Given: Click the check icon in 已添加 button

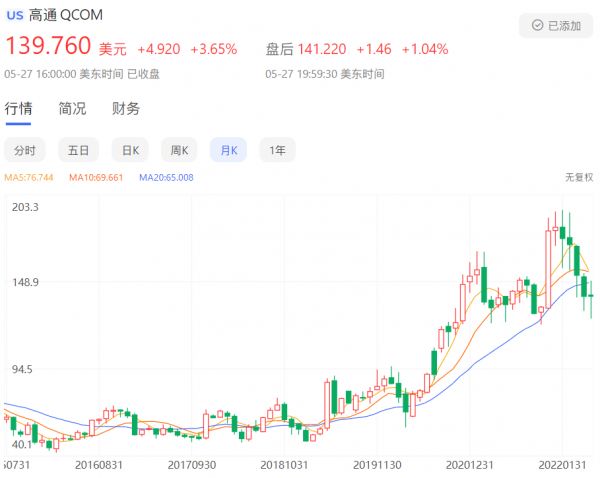Looking at the screenshot, I should pyautogui.click(x=537, y=25).
